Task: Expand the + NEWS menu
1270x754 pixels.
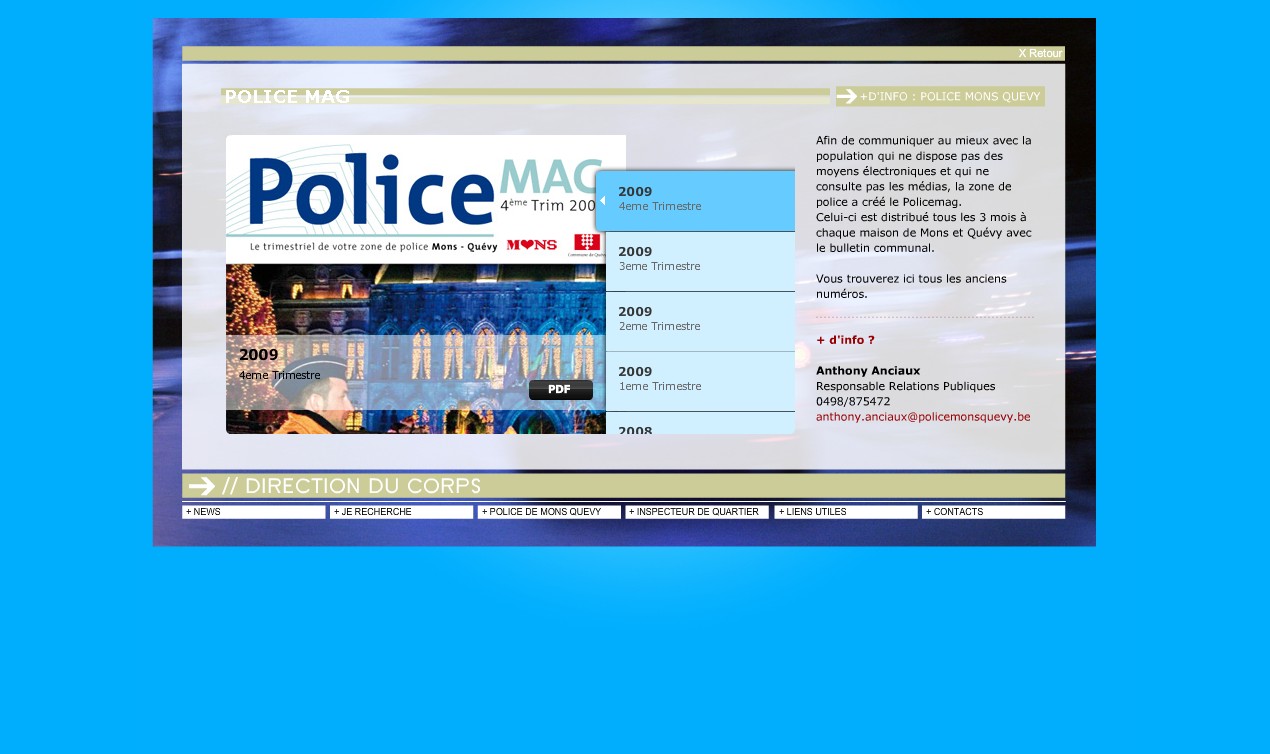Action: click(254, 512)
